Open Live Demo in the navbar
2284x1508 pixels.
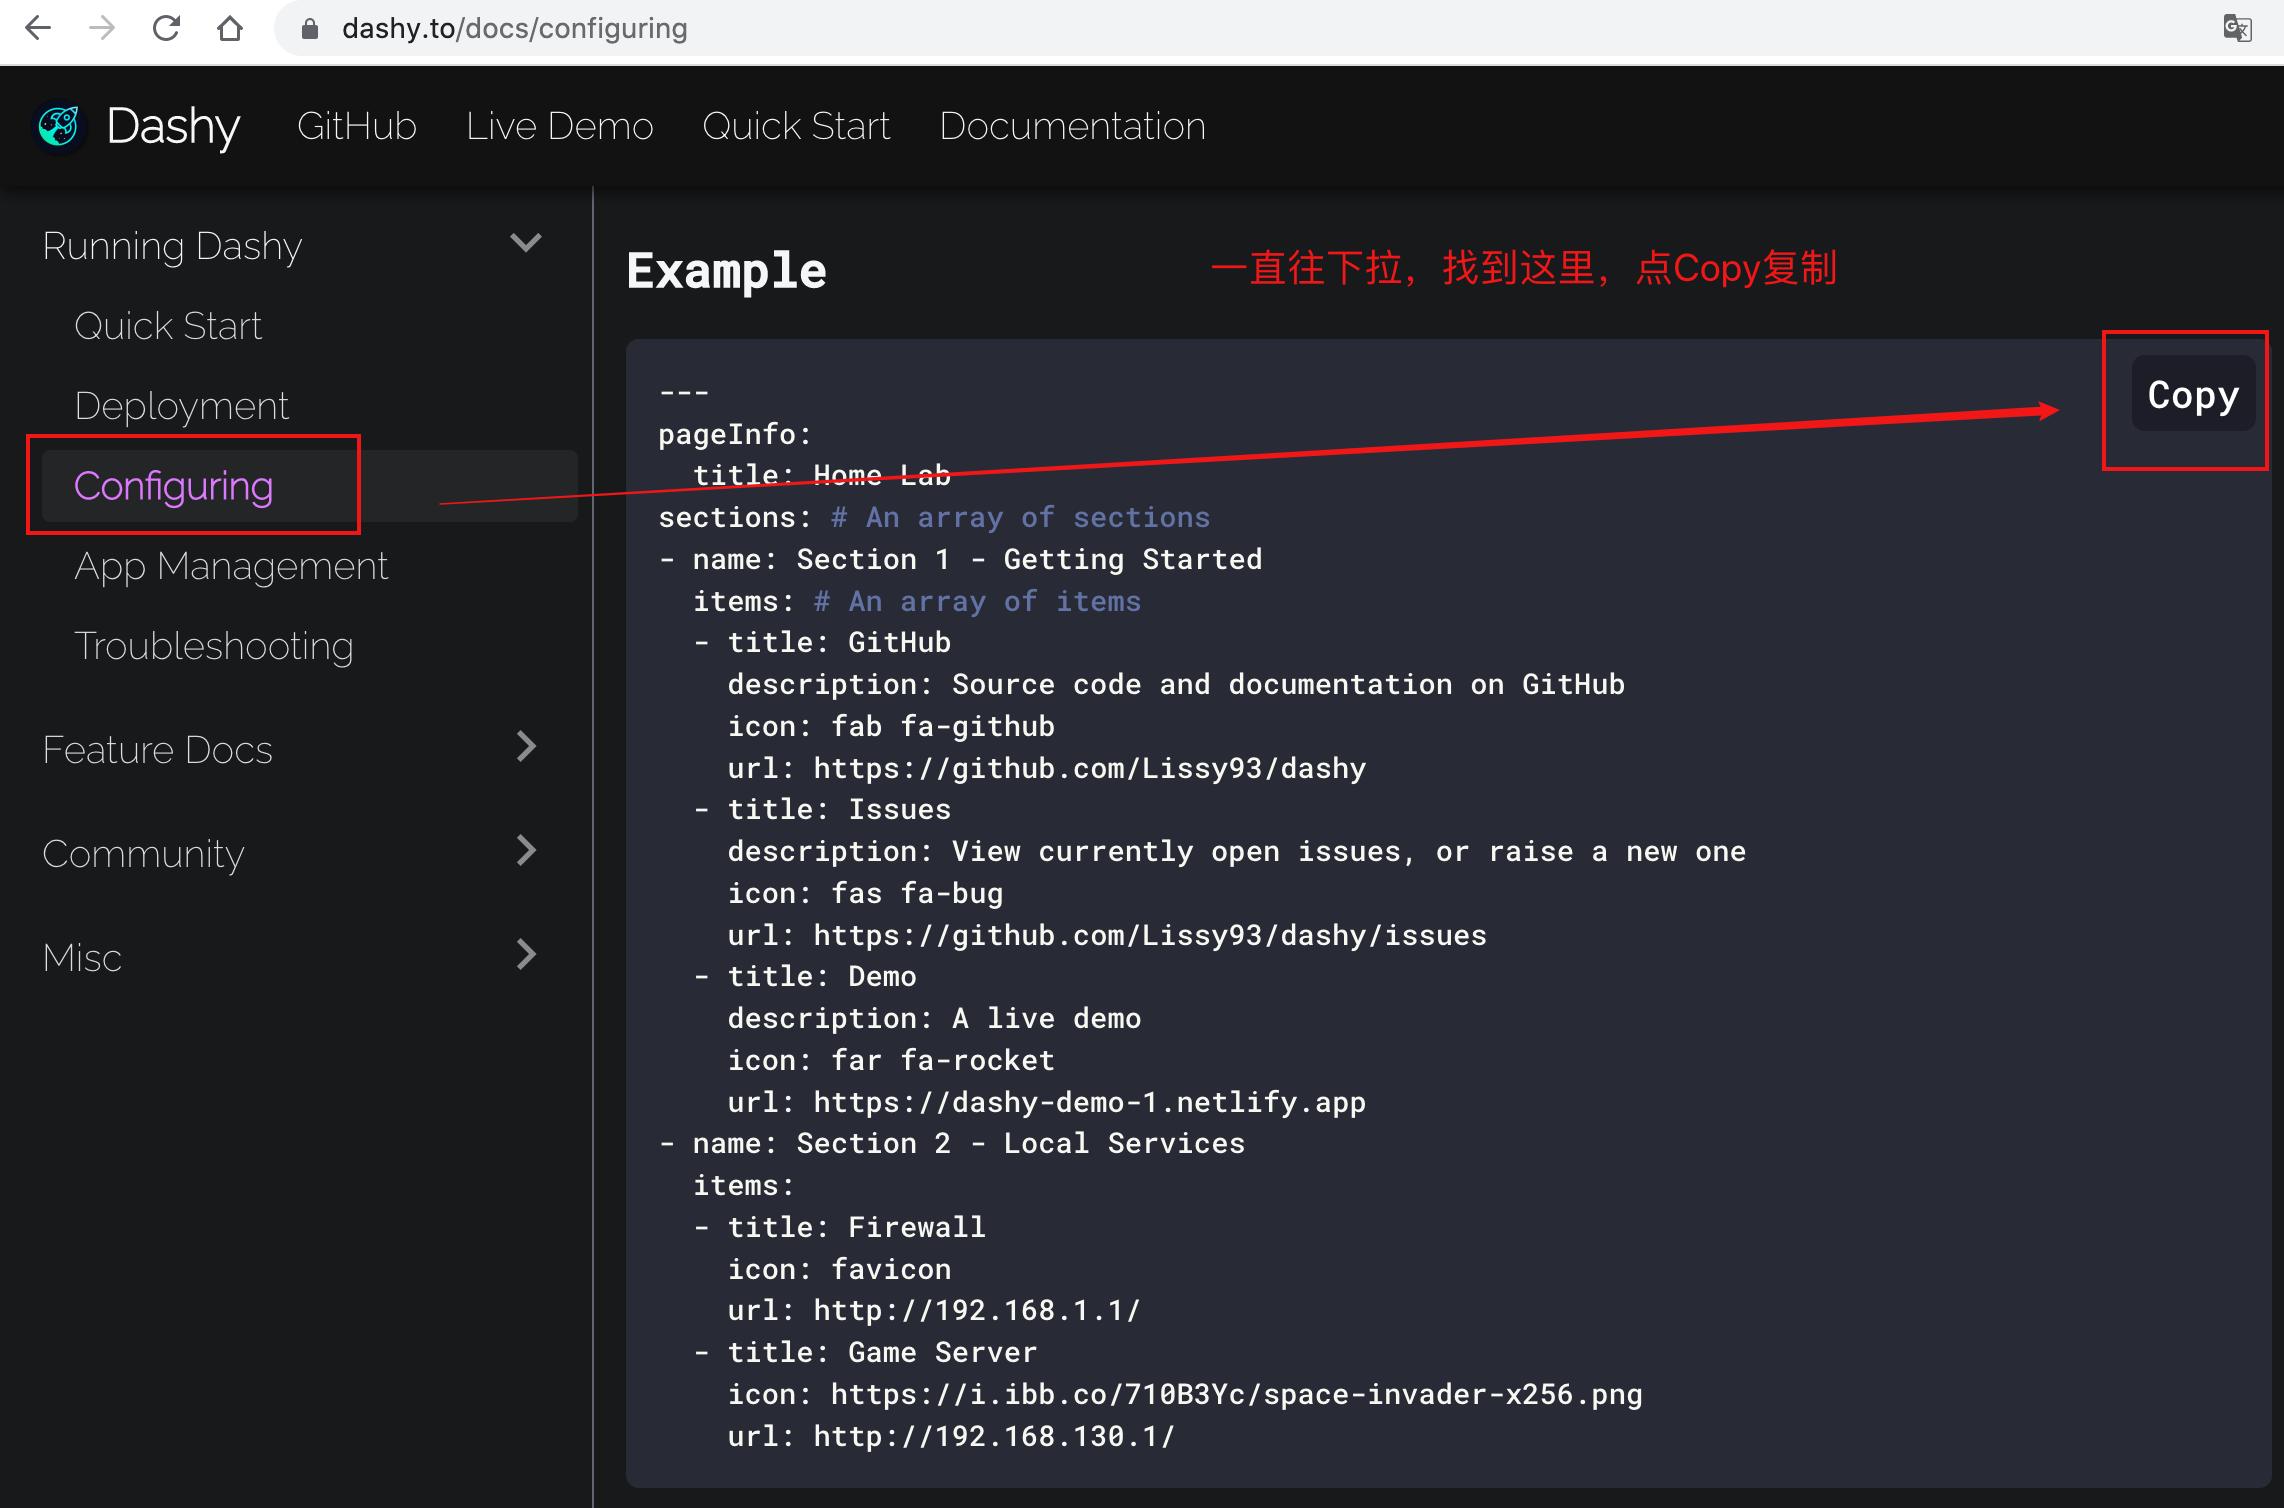coord(559,127)
